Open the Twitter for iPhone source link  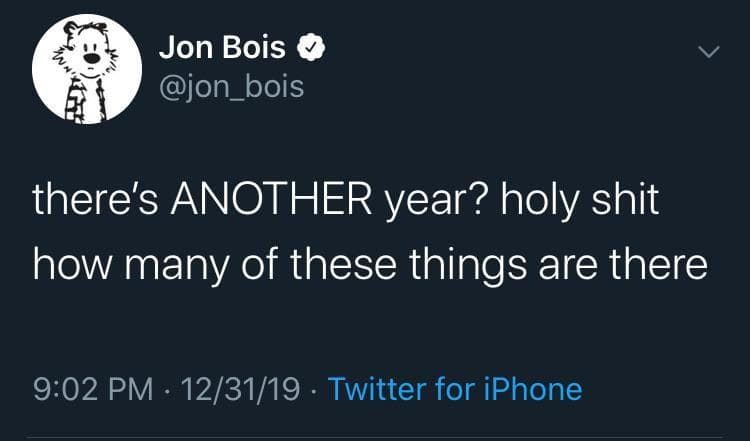[x=454, y=388]
